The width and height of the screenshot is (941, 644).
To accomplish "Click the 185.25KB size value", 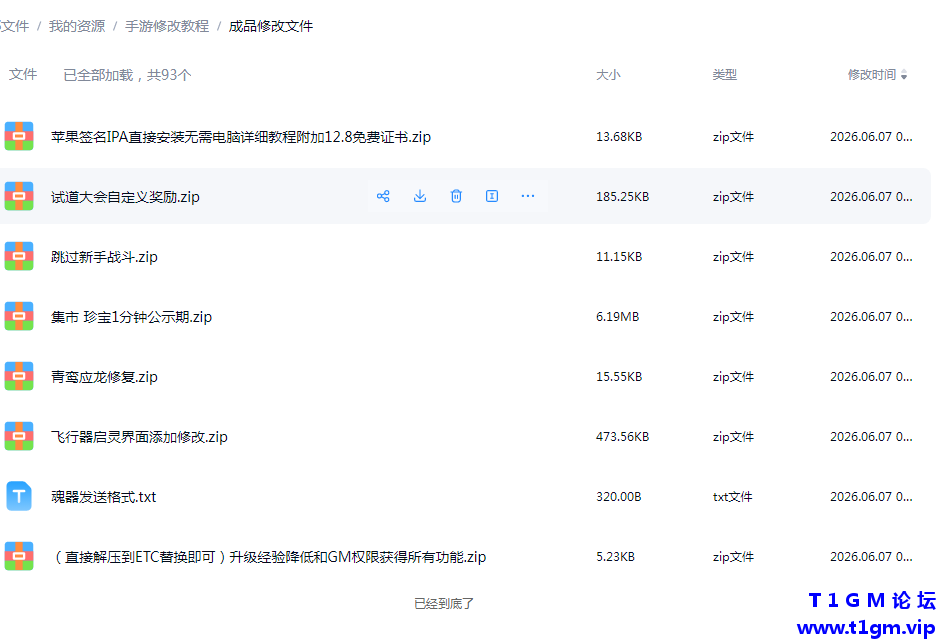I will coord(622,197).
